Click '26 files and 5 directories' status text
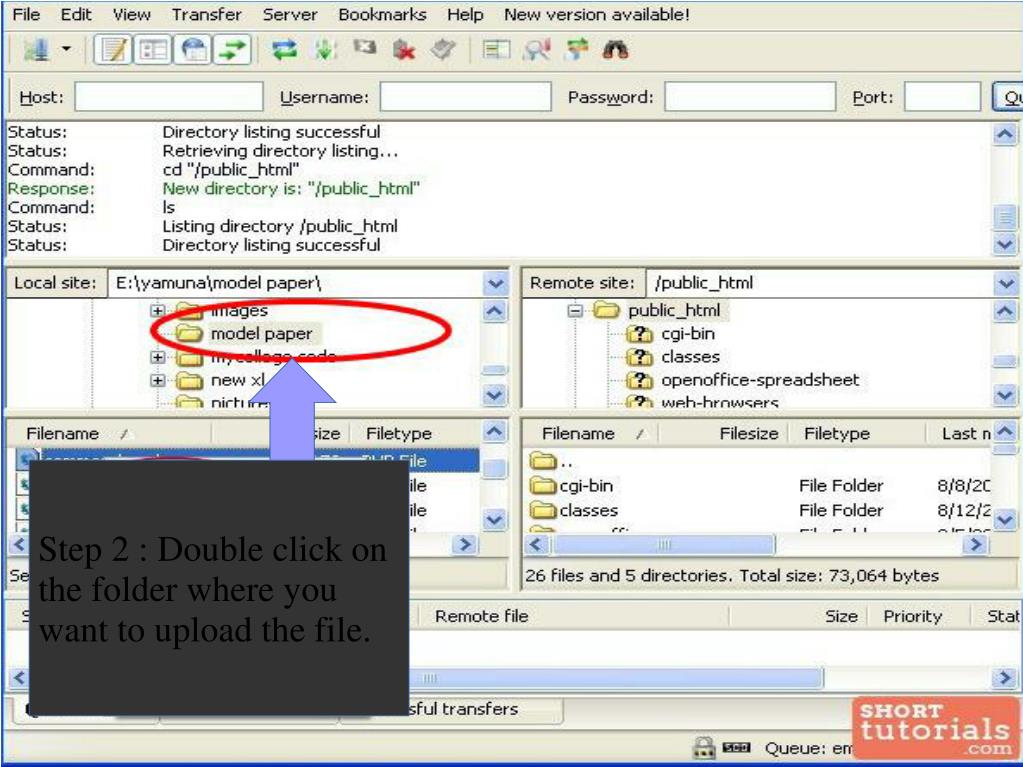Screen dimensions: 1023x767 (x=732, y=576)
